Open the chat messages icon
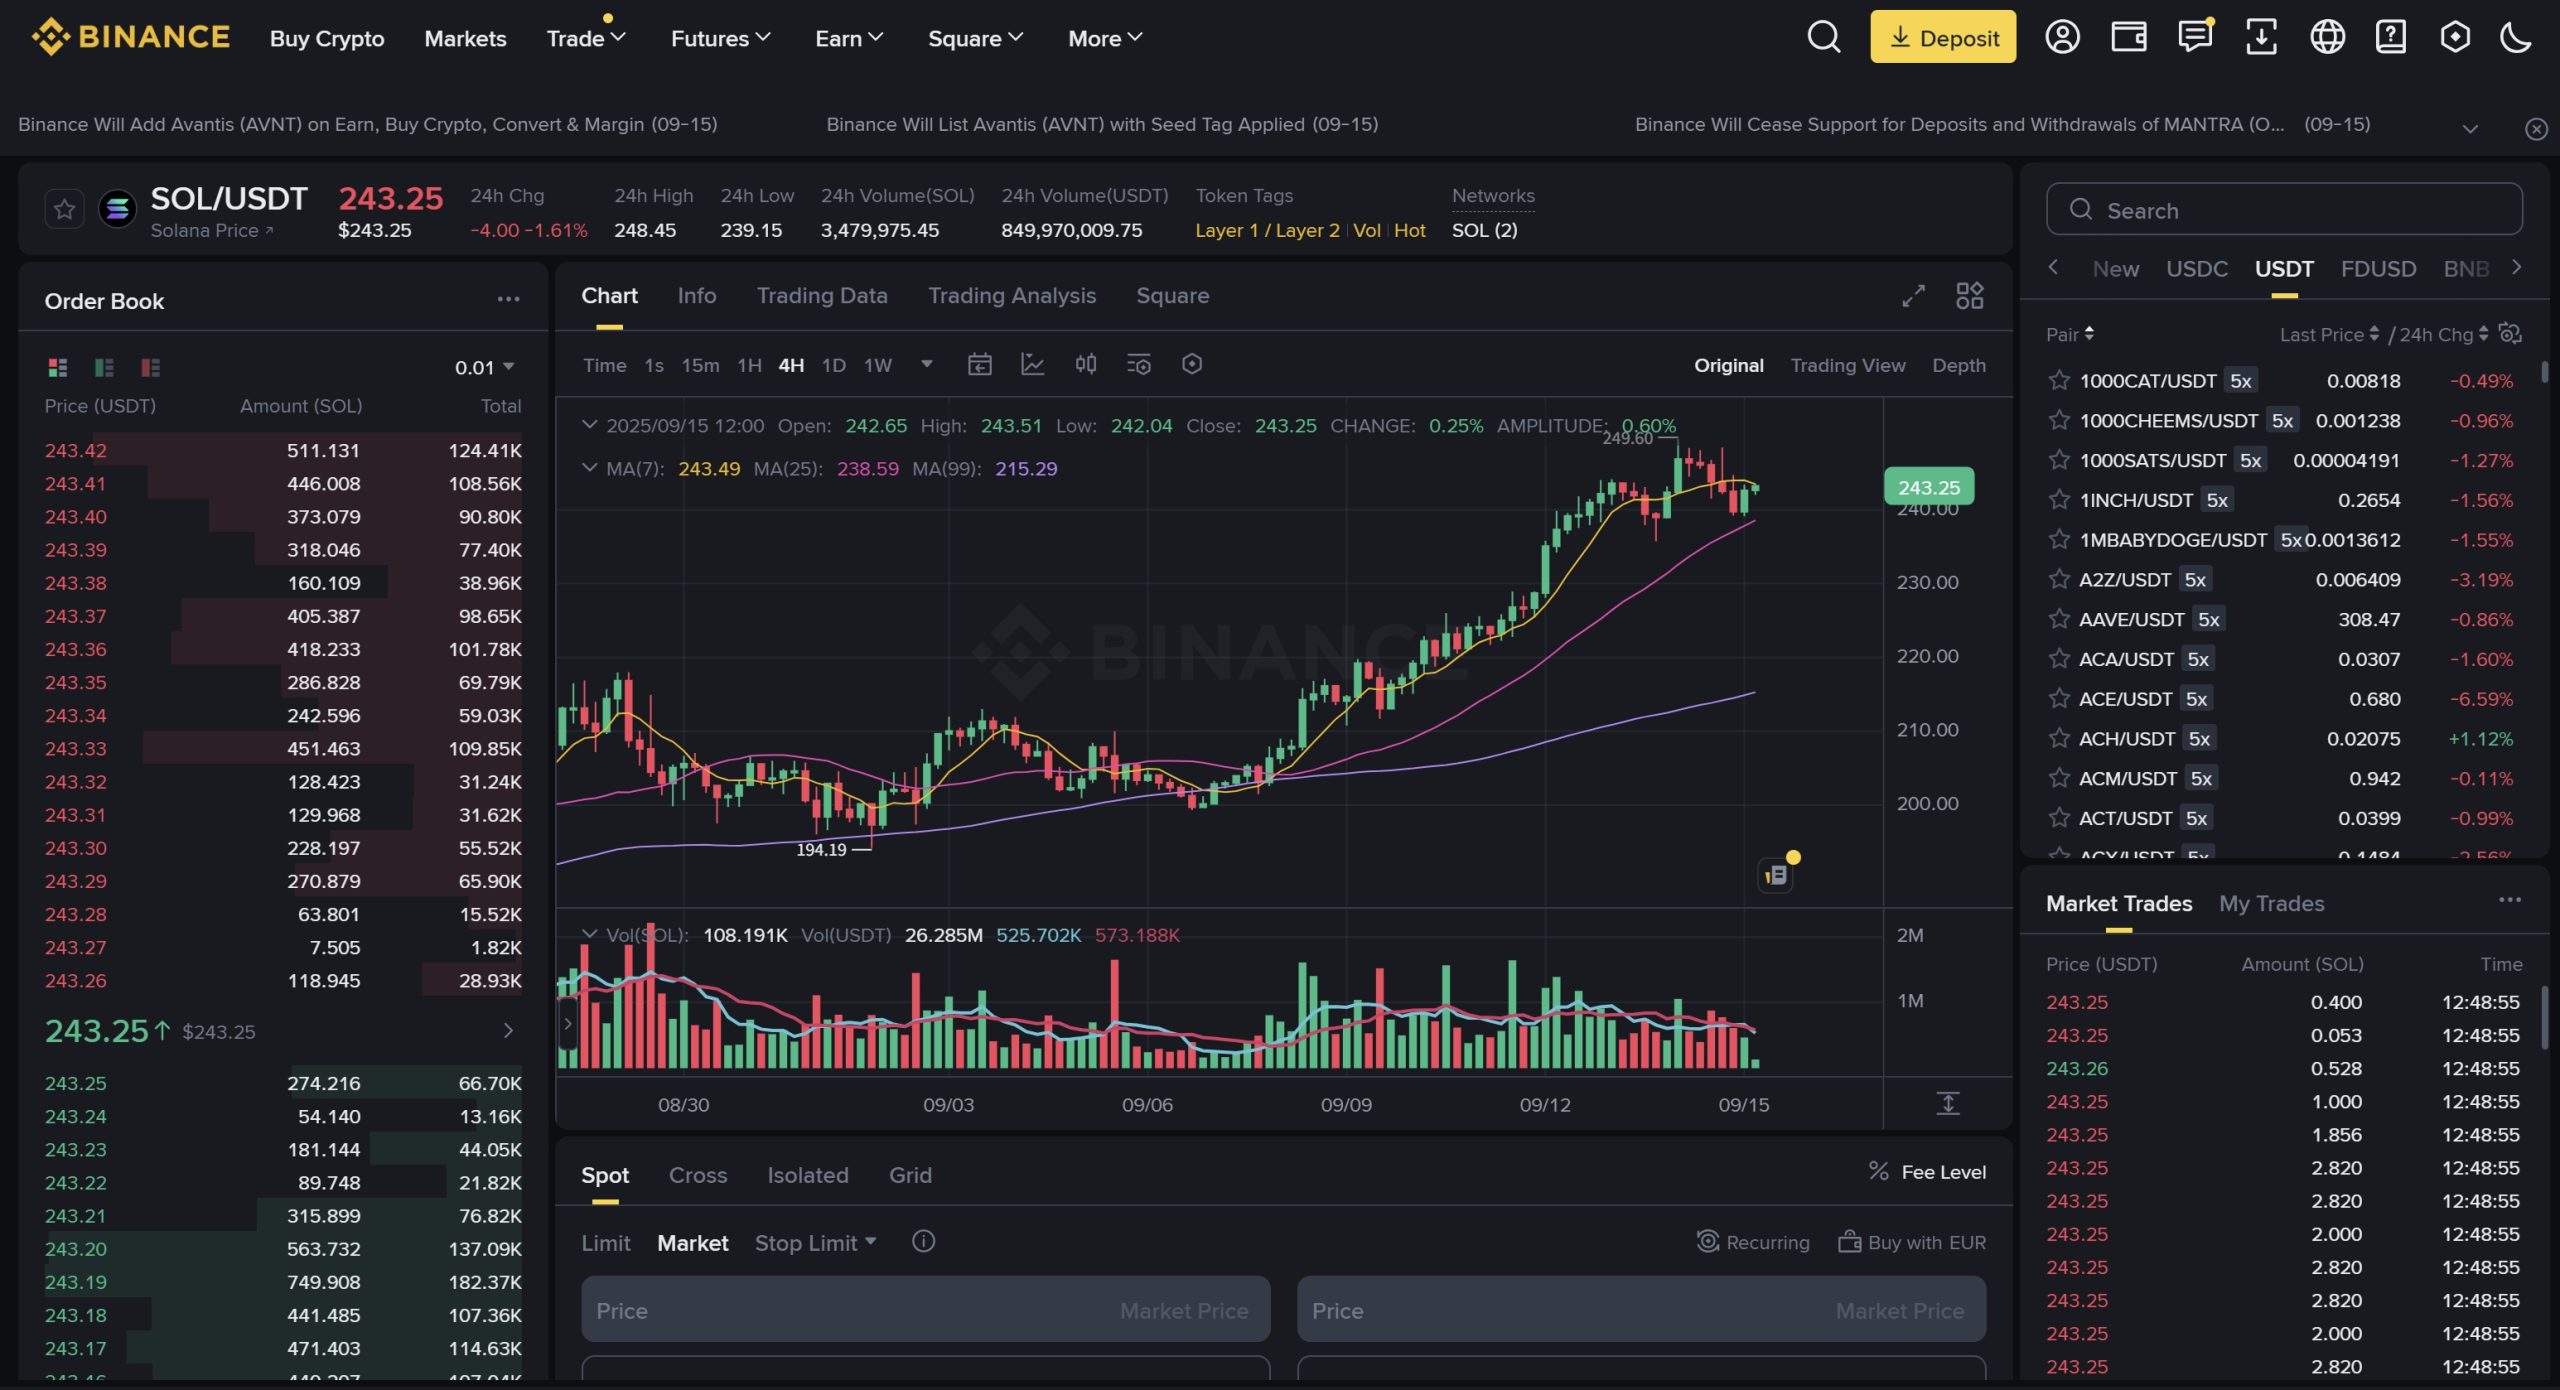2560x1390 pixels. [x=2195, y=37]
